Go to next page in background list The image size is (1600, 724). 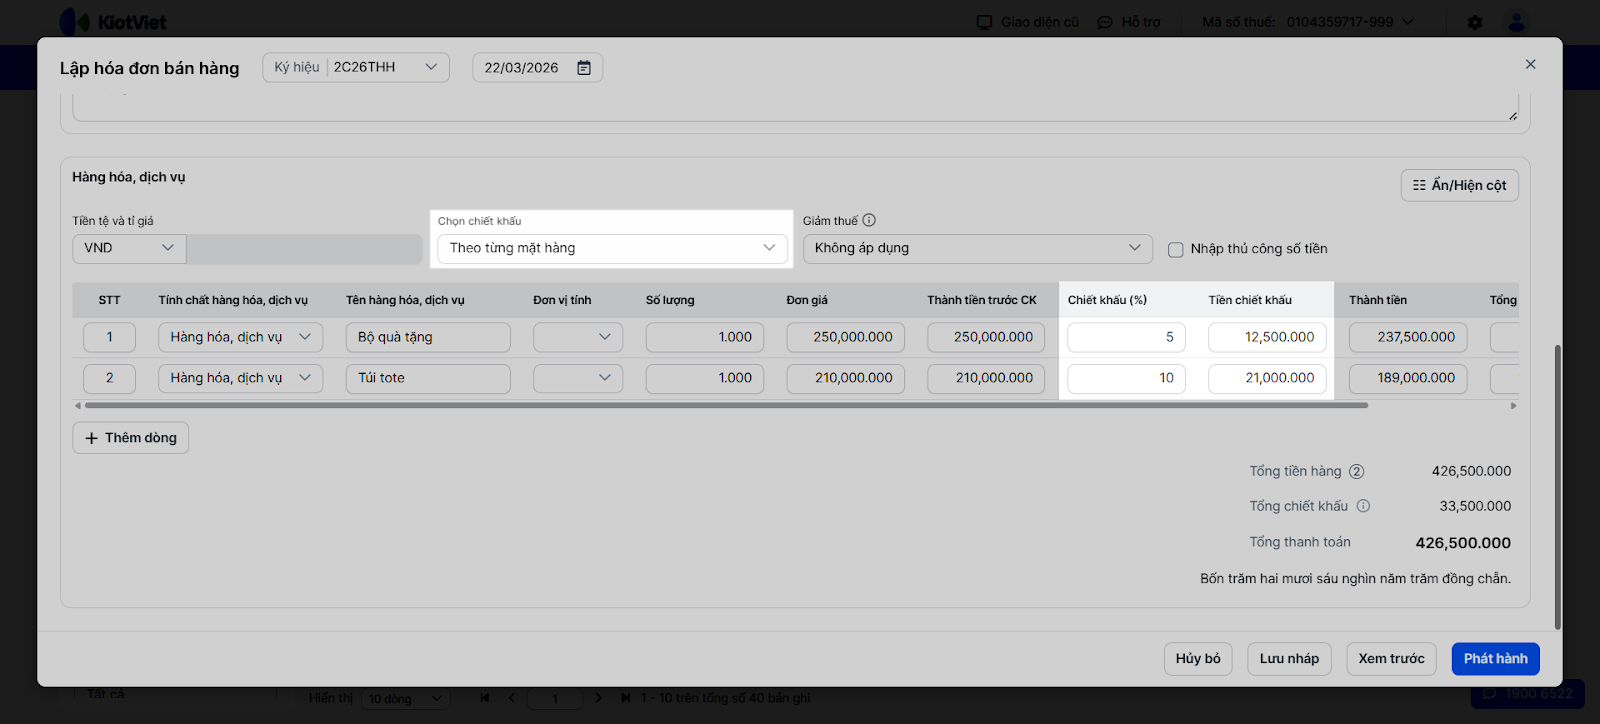(599, 698)
